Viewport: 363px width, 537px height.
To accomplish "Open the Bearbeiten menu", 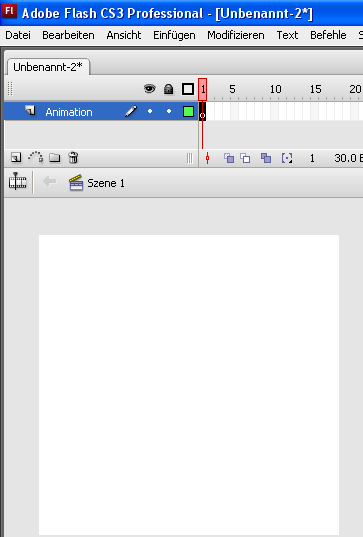I will [x=68, y=35].
